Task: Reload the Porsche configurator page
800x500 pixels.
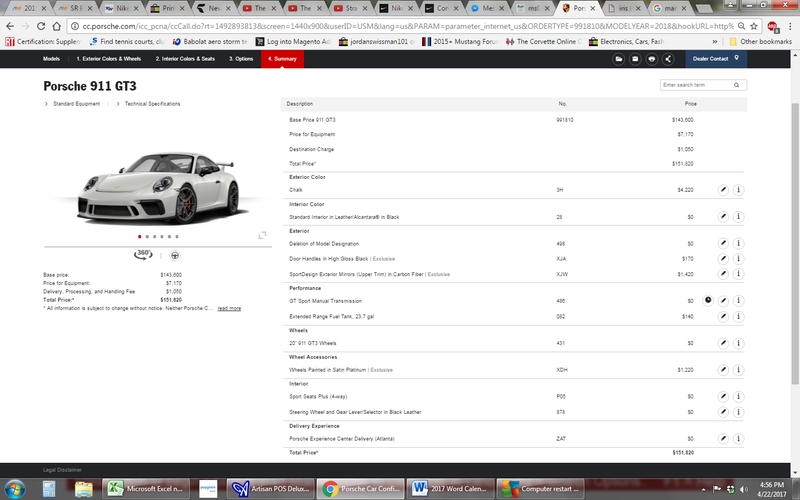Action: (41, 26)
